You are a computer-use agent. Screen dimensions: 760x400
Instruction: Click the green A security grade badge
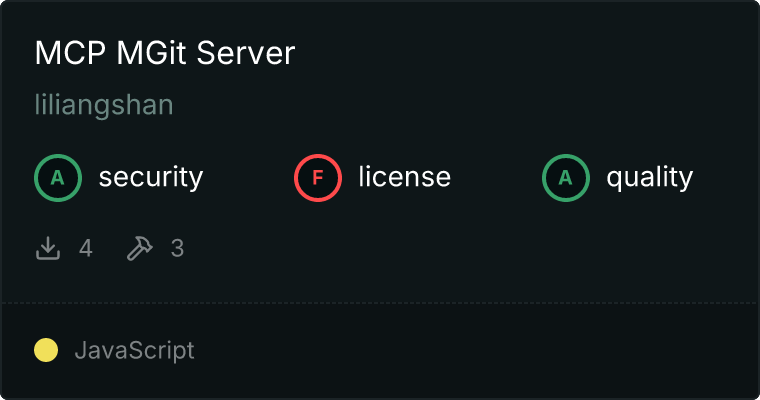(x=58, y=178)
